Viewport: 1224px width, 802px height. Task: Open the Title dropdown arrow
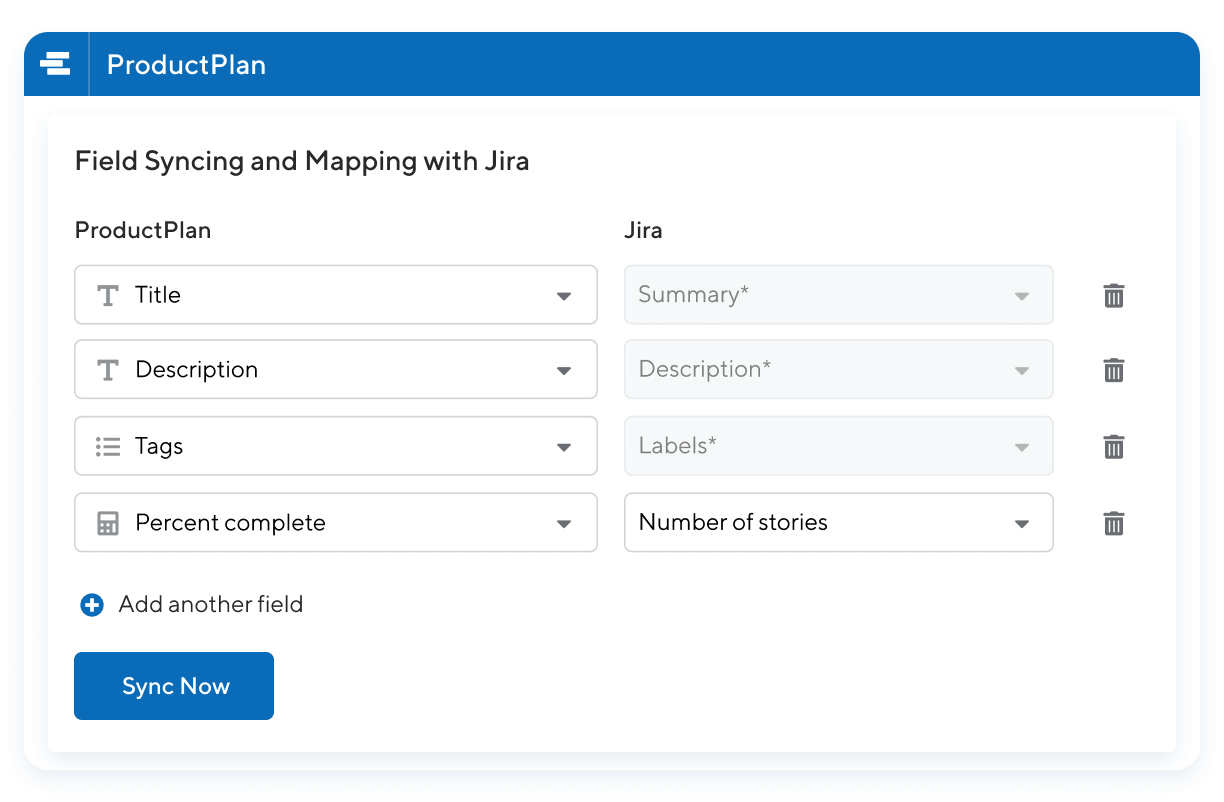click(564, 296)
